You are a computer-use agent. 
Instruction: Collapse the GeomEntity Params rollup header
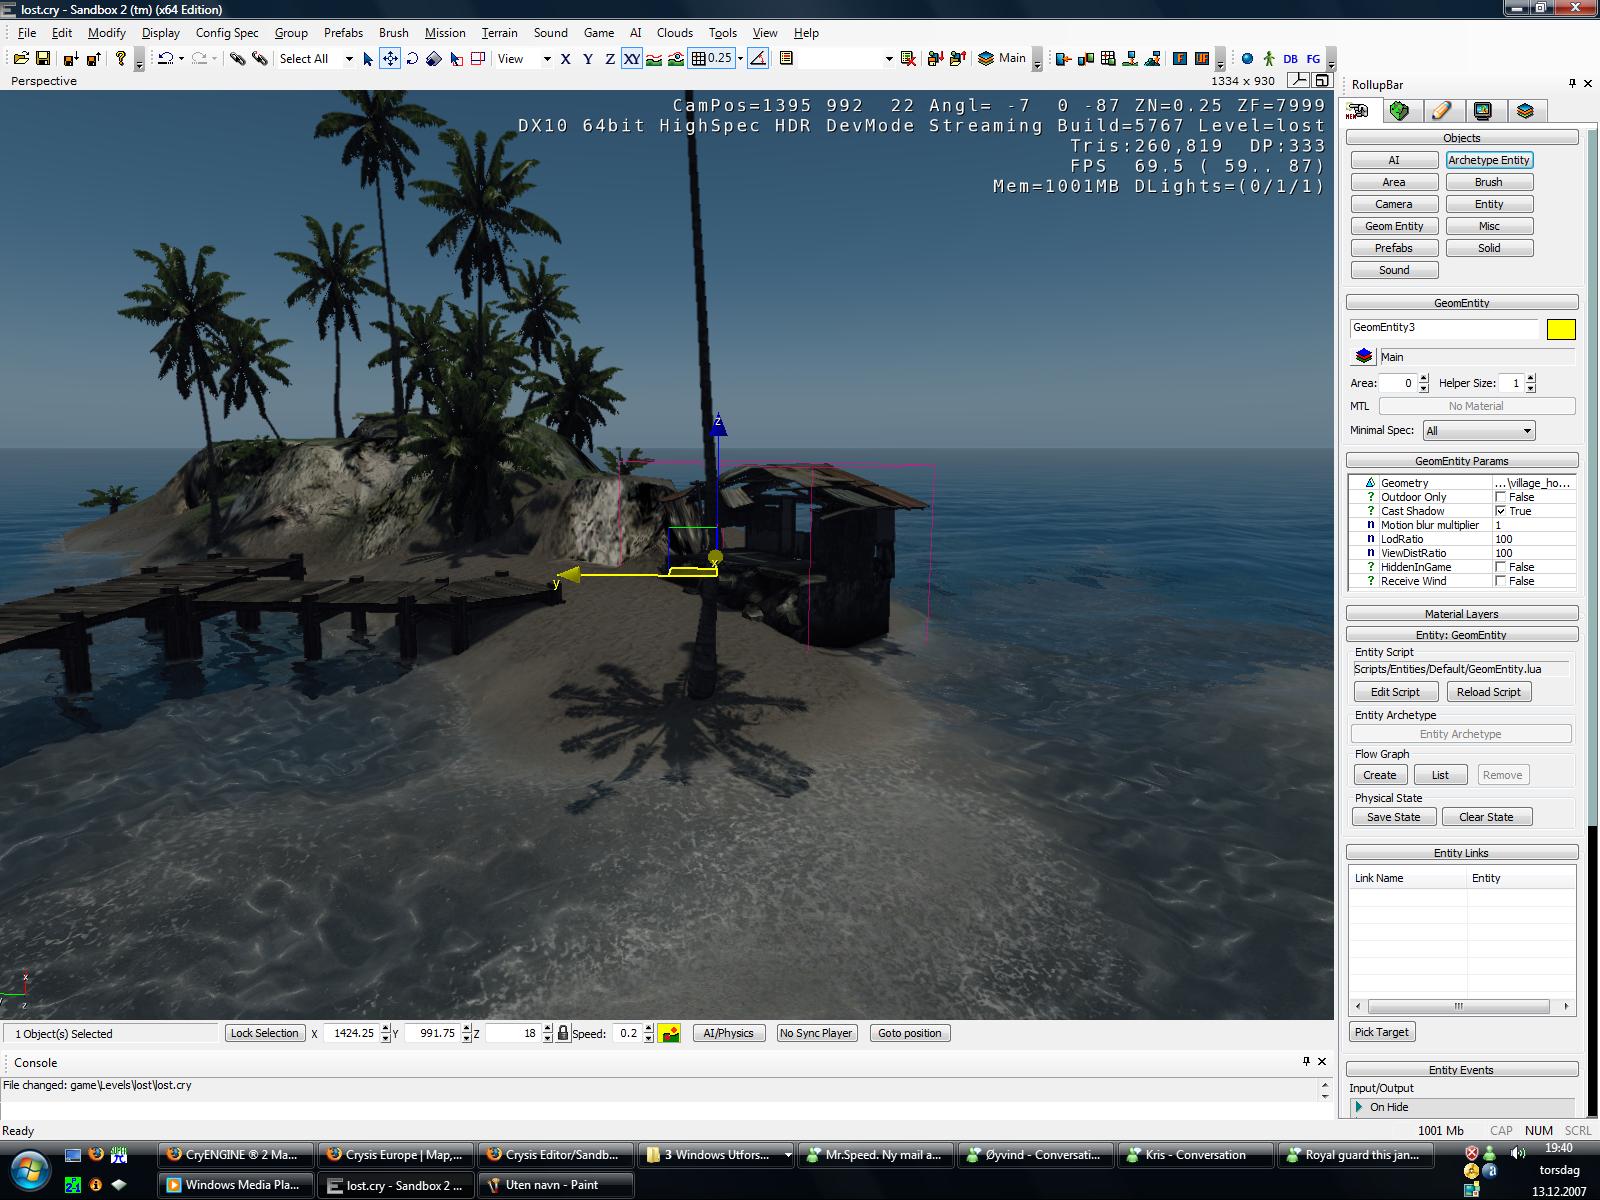coord(1462,461)
